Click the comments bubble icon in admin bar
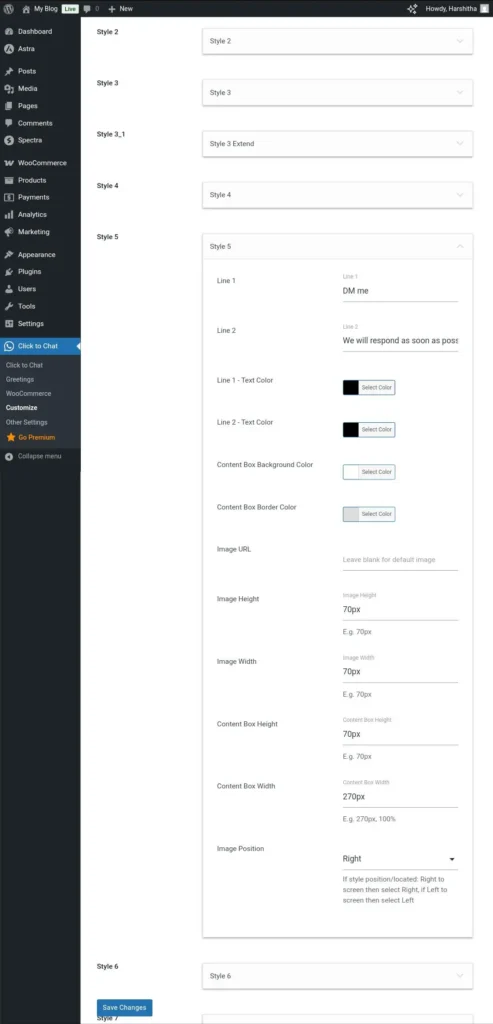 [87, 9]
